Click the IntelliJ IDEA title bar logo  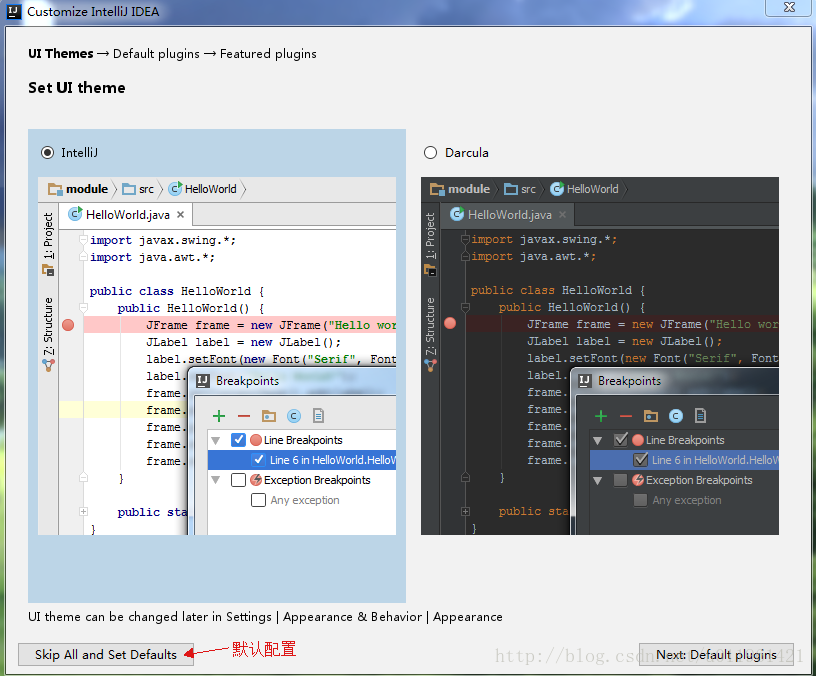pos(14,11)
